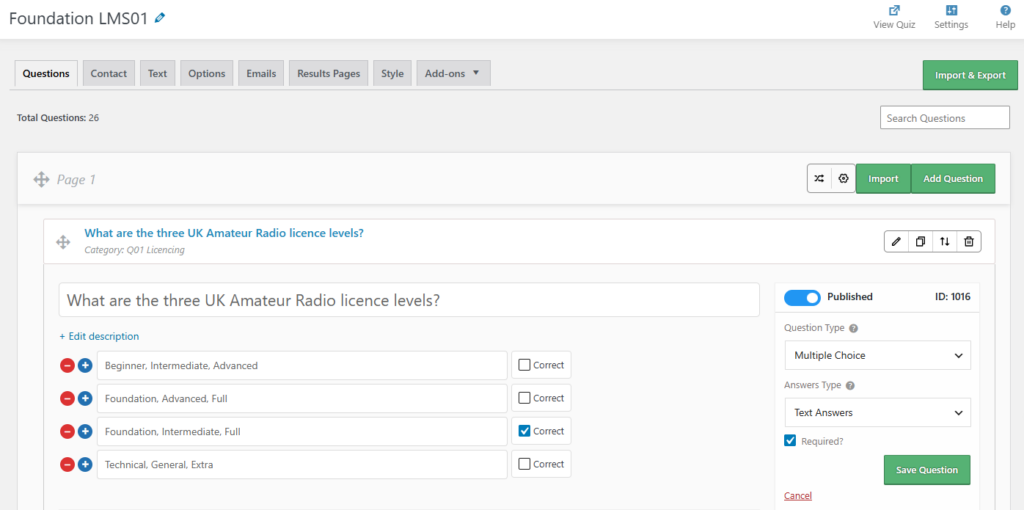Click the Page 1 Import button
The width and height of the screenshot is (1024, 510).
(883, 178)
